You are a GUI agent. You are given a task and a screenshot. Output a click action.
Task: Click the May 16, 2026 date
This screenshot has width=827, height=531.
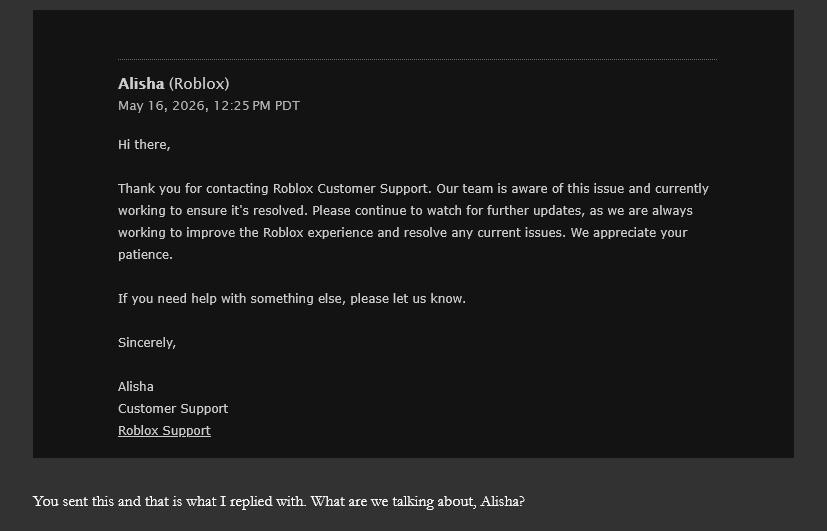coord(161,106)
